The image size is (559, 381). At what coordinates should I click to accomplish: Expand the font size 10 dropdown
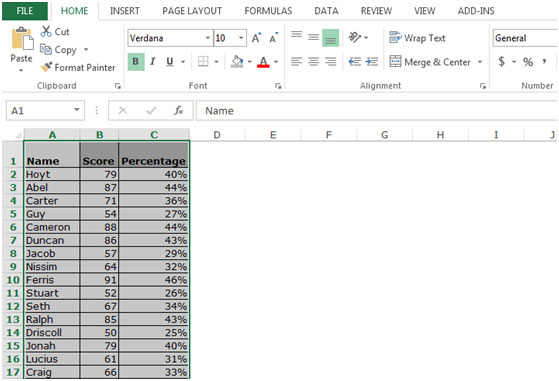(241, 38)
